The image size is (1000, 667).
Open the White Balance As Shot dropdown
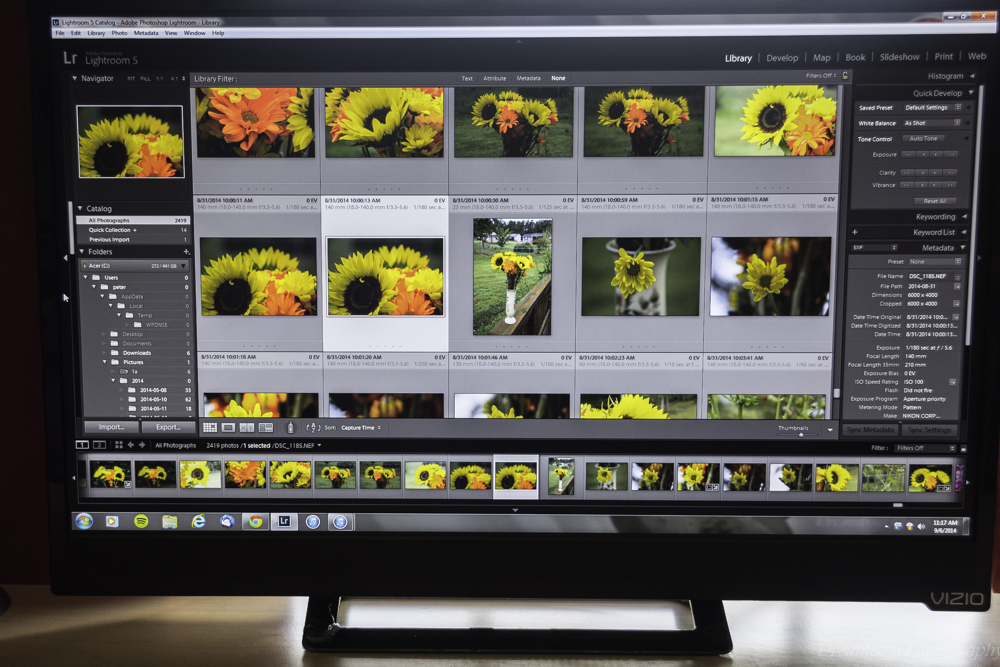pos(930,123)
